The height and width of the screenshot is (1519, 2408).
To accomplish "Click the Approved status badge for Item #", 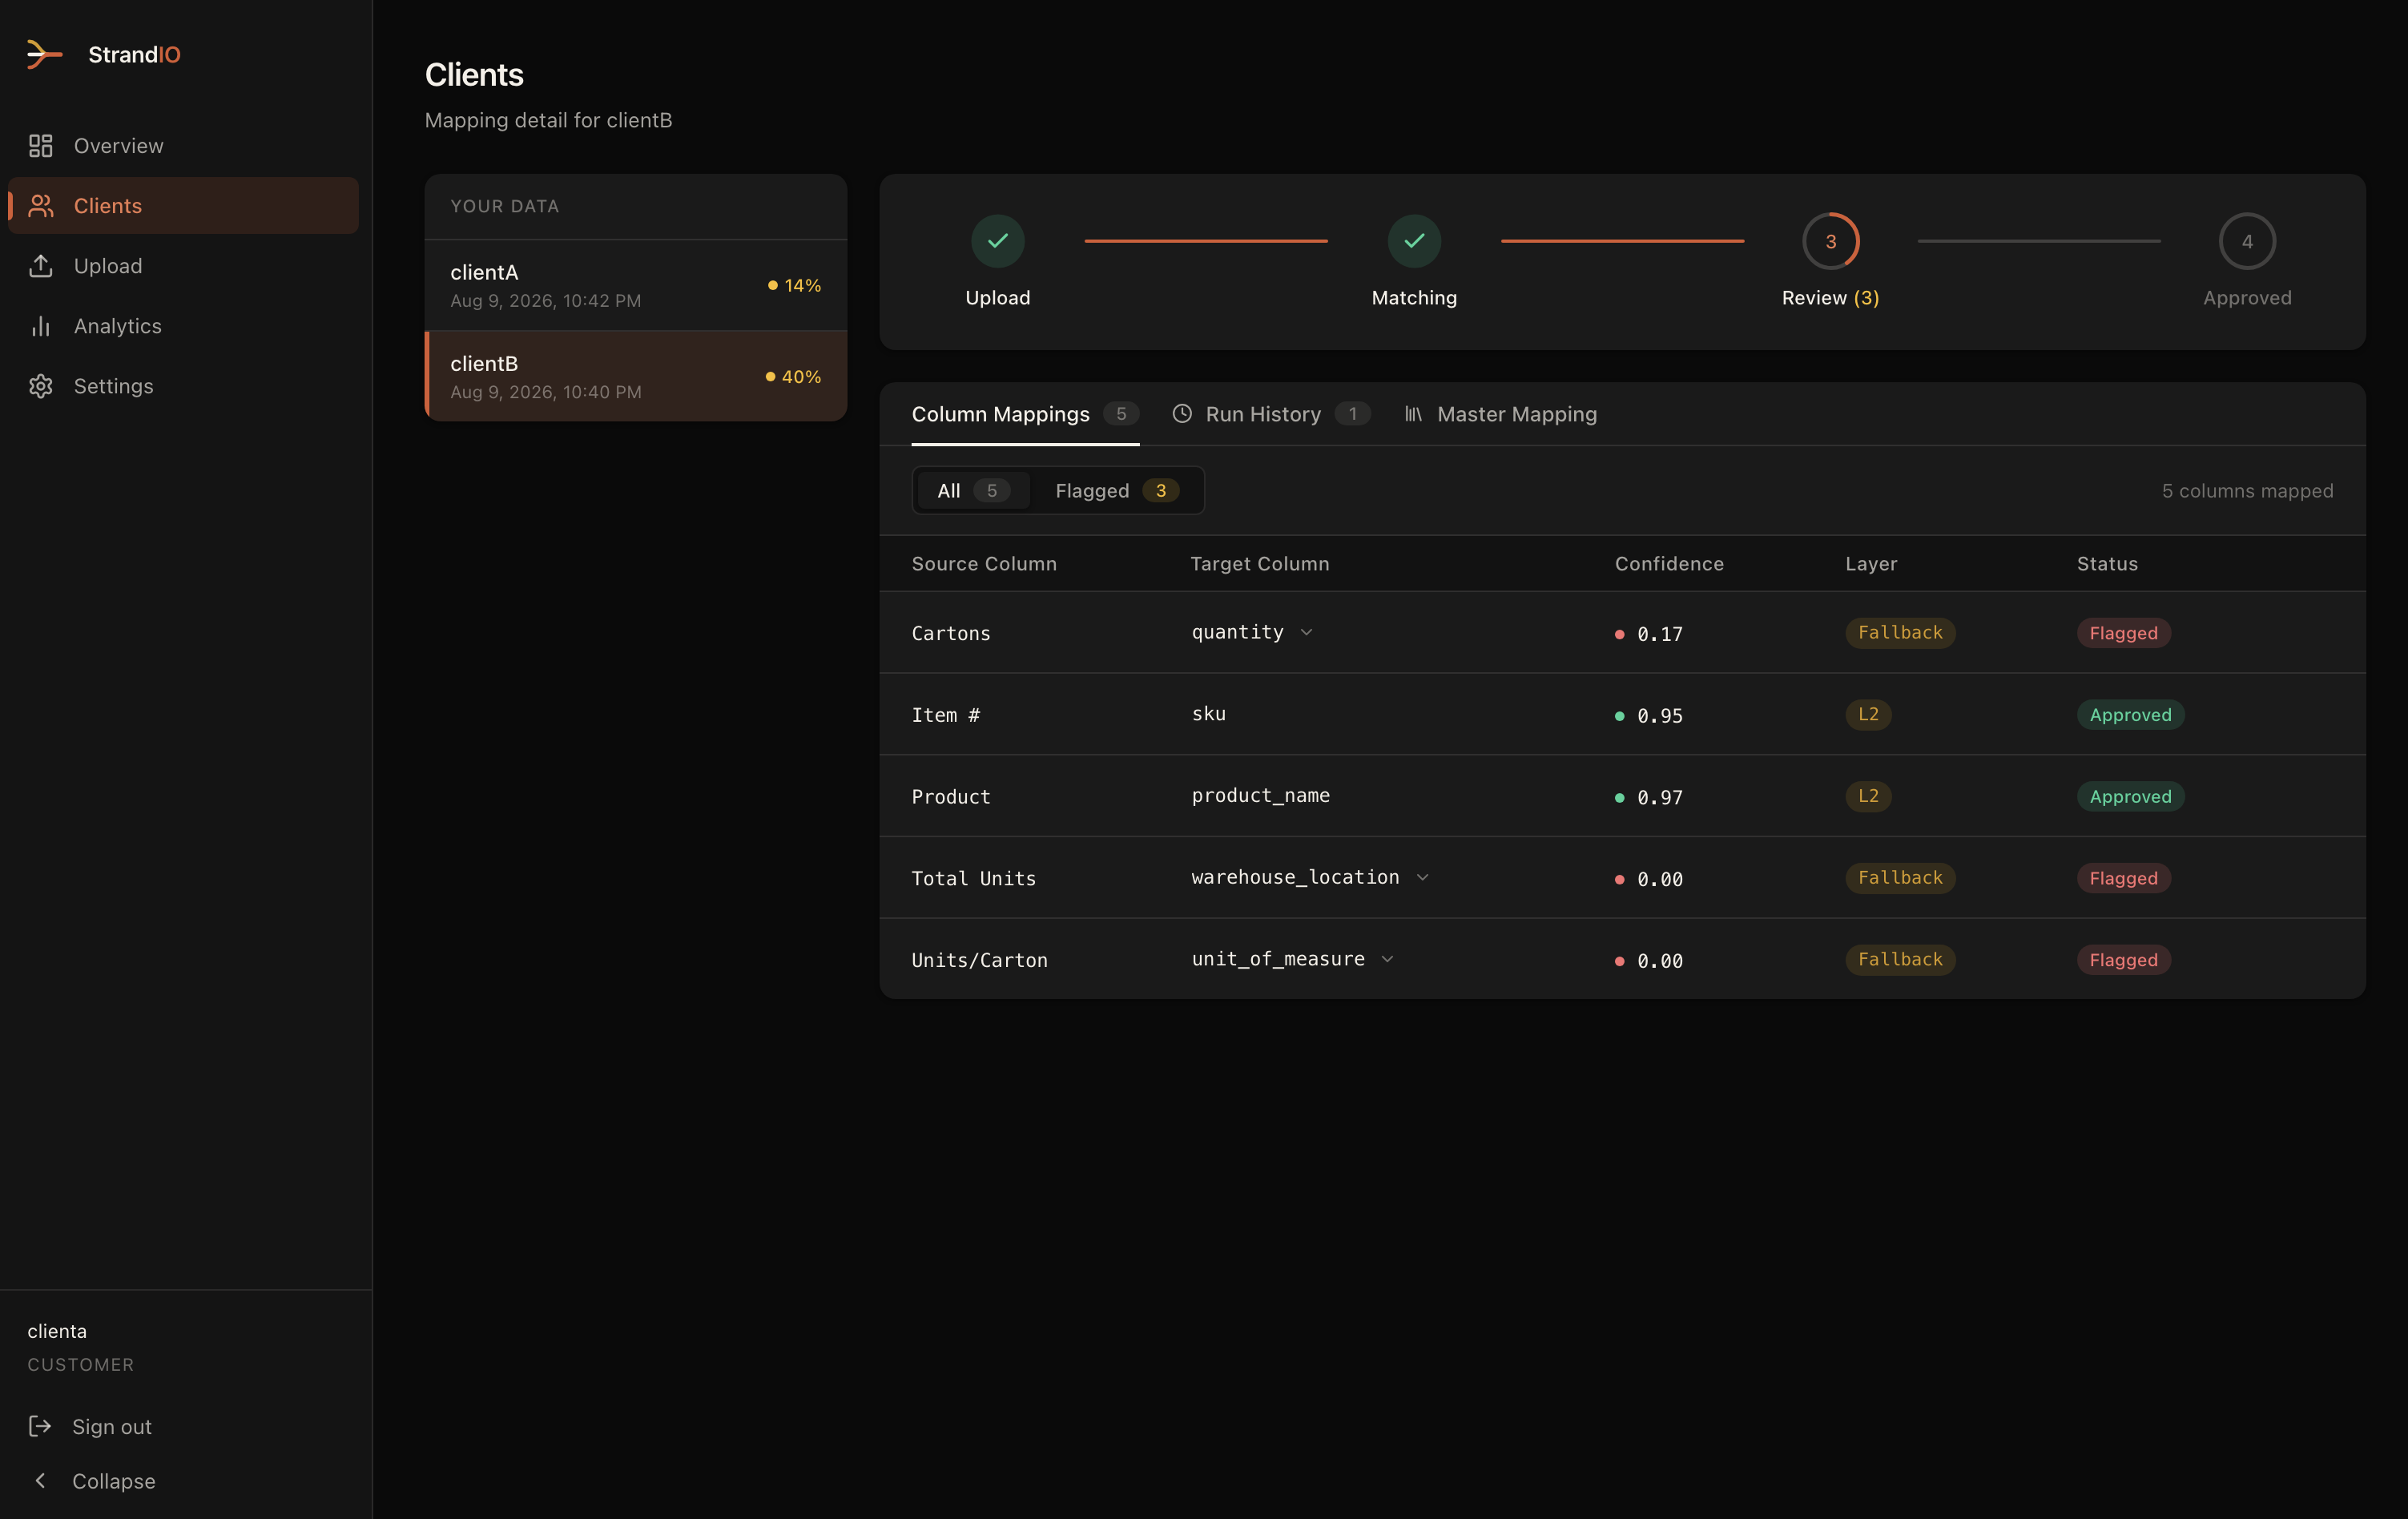I will [x=2130, y=715].
